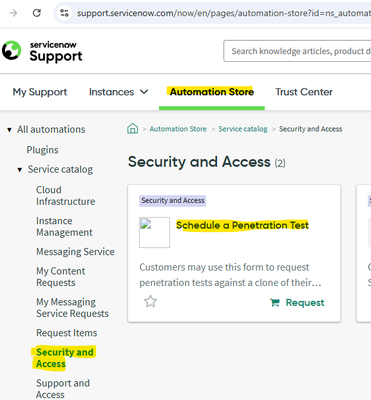Open My Content Requests category

tap(61, 277)
